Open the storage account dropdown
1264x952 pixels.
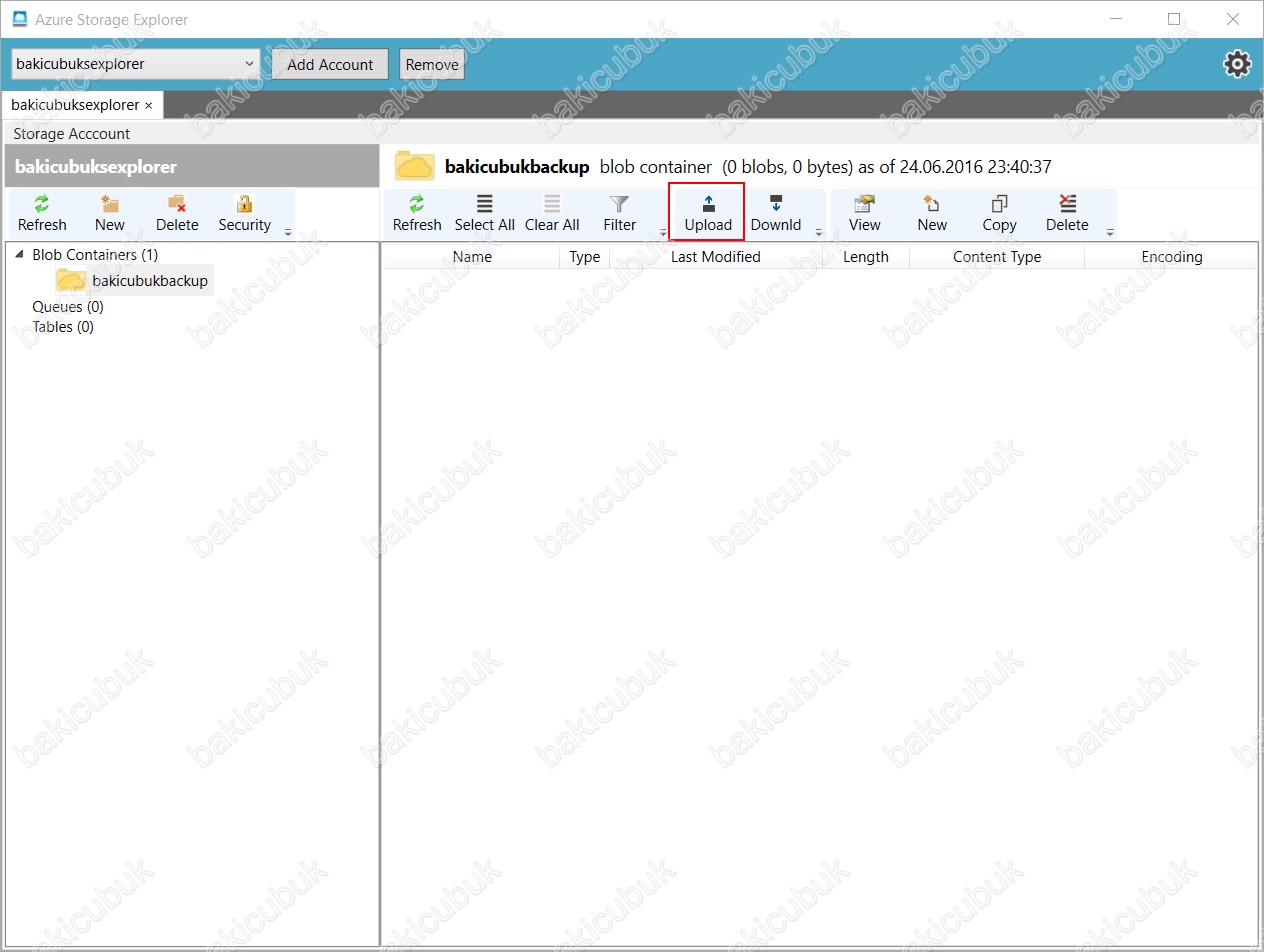pos(136,64)
